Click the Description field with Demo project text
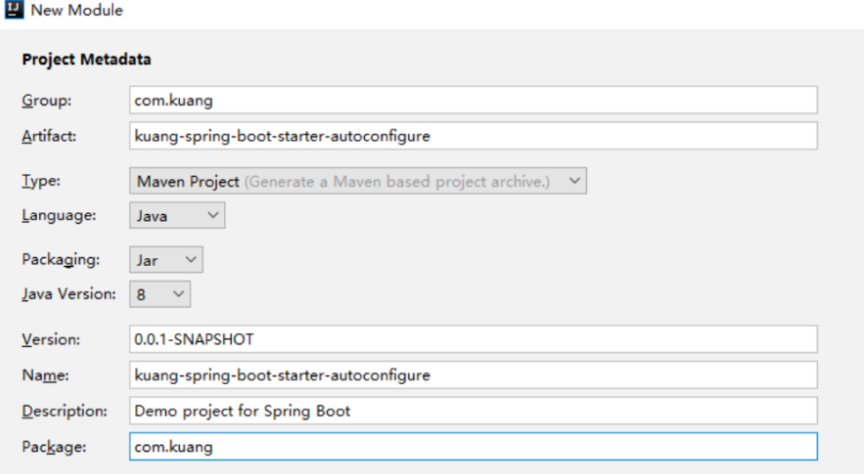Image resolution: width=864 pixels, height=474 pixels. coord(473,410)
